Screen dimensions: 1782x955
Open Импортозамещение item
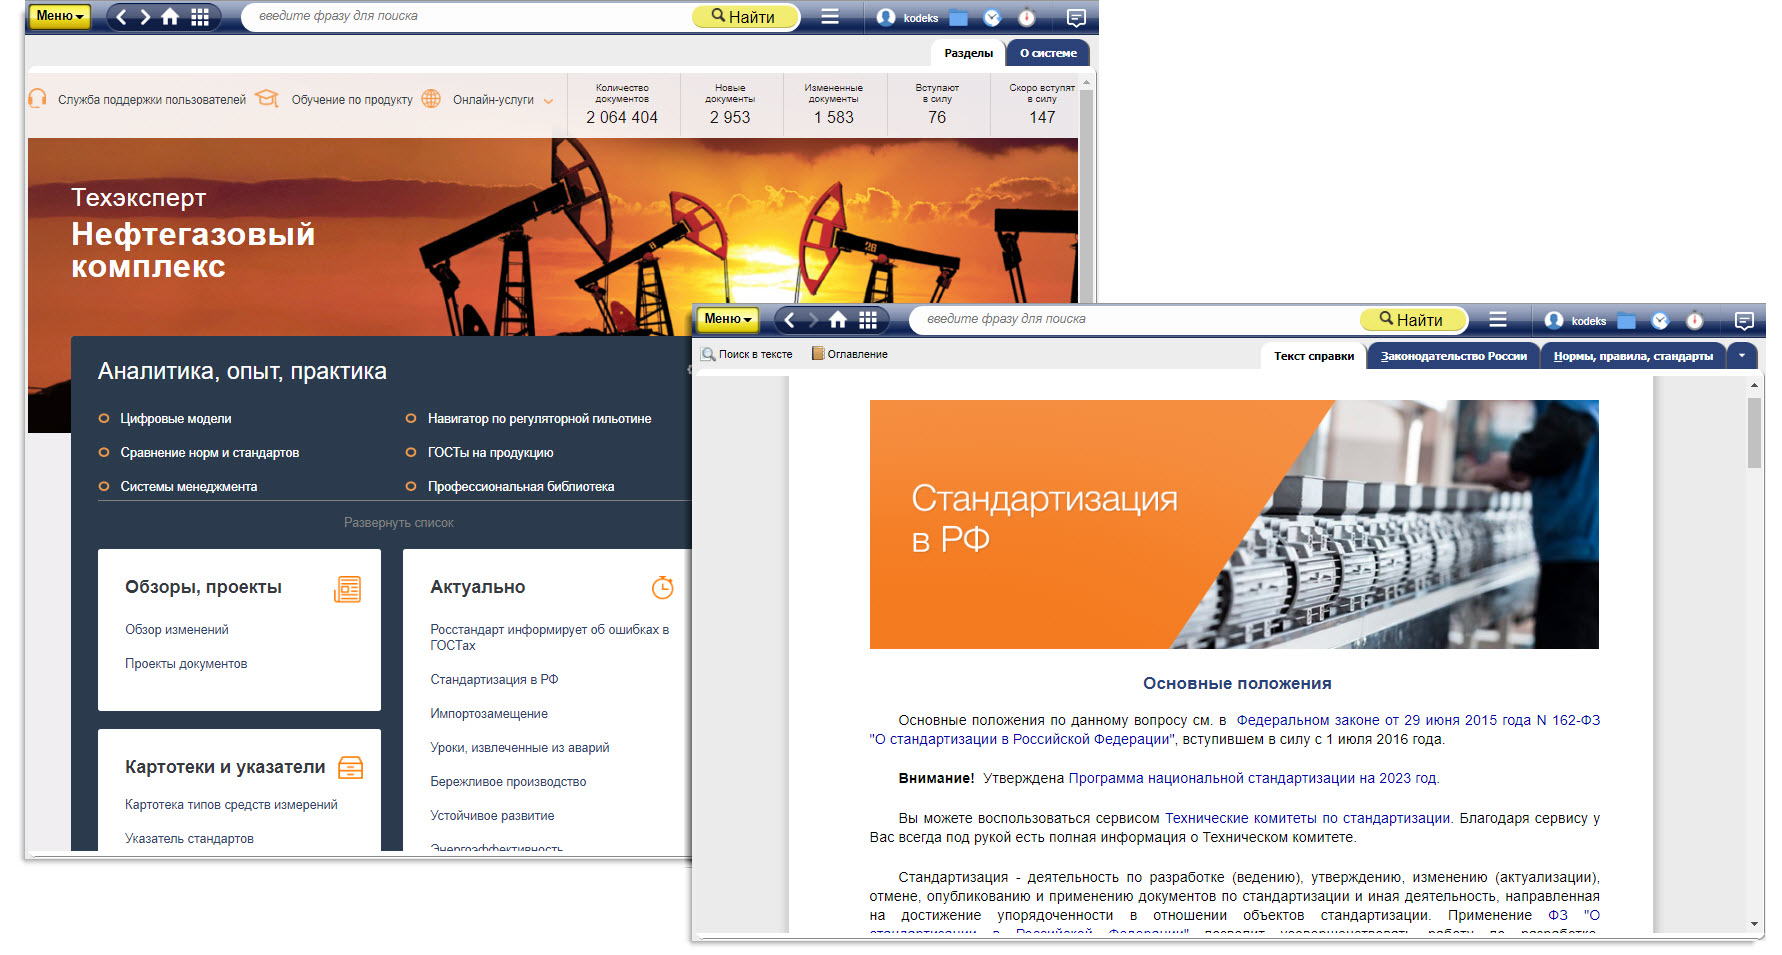point(489,714)
